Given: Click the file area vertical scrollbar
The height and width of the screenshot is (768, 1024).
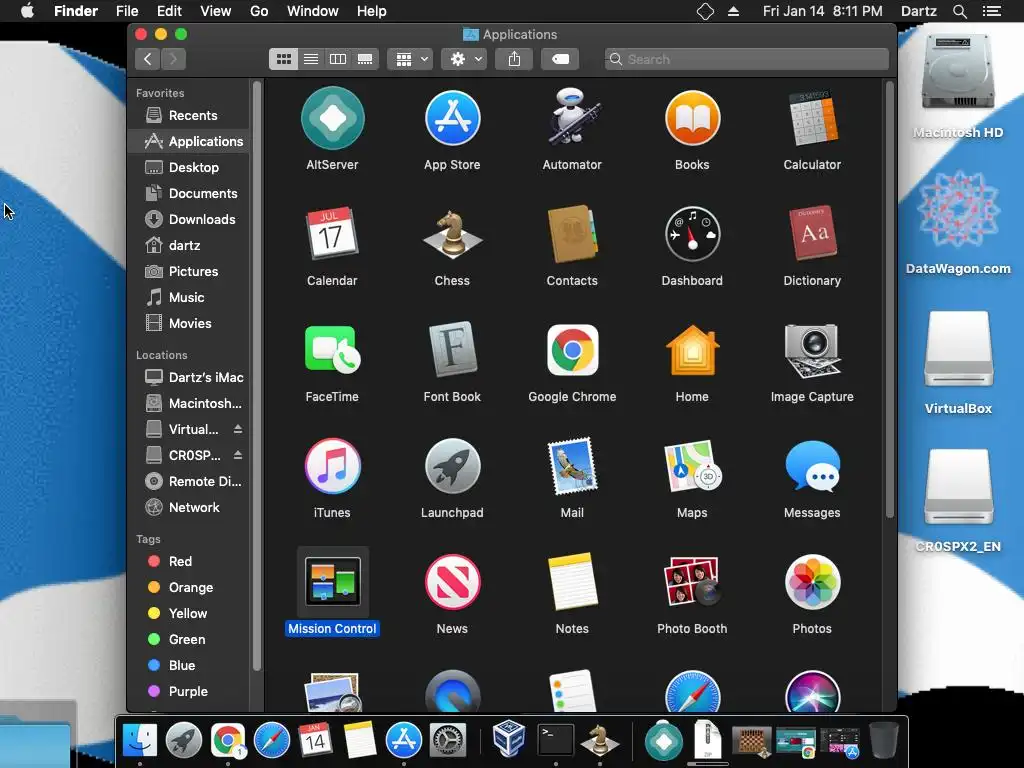Looking at the screenshot, I should [889, 300].
